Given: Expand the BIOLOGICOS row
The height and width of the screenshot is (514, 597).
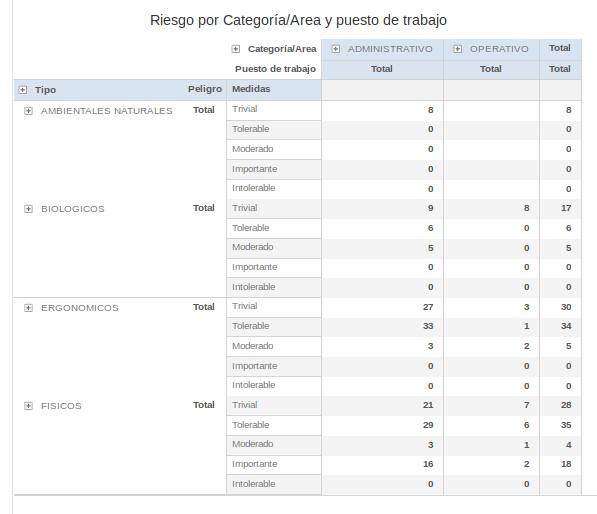Looking at the screenshot, I should (x=29, y=209).
